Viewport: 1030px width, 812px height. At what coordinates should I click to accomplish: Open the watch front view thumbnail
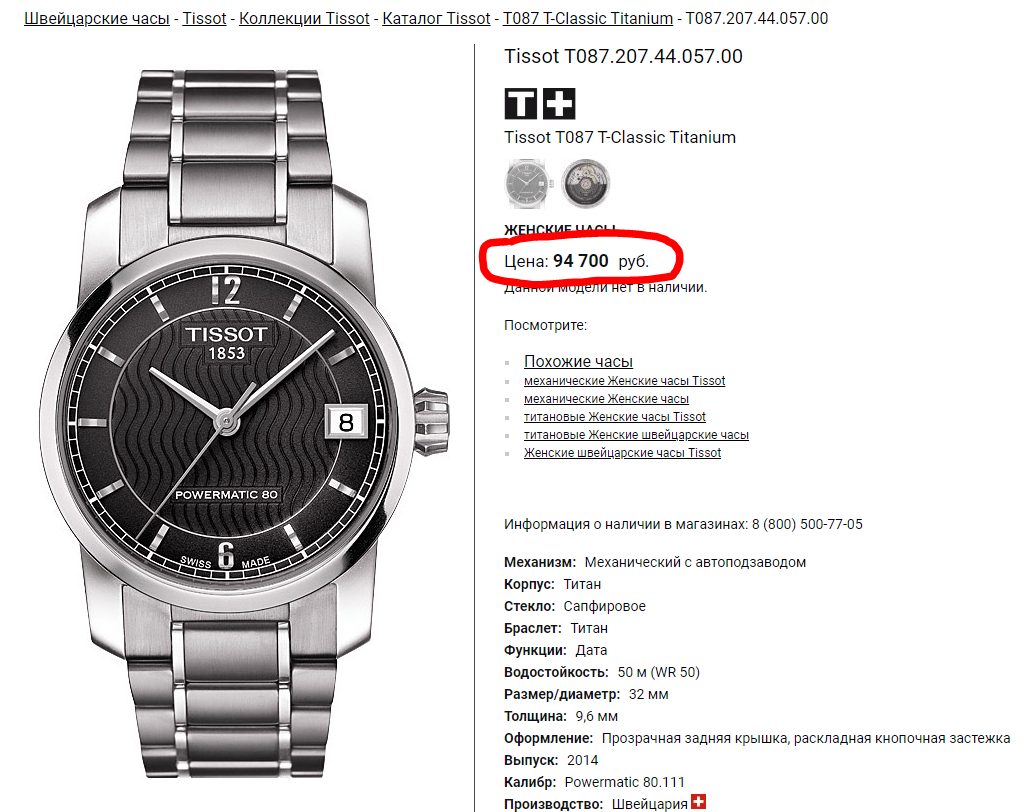(527, 183)
